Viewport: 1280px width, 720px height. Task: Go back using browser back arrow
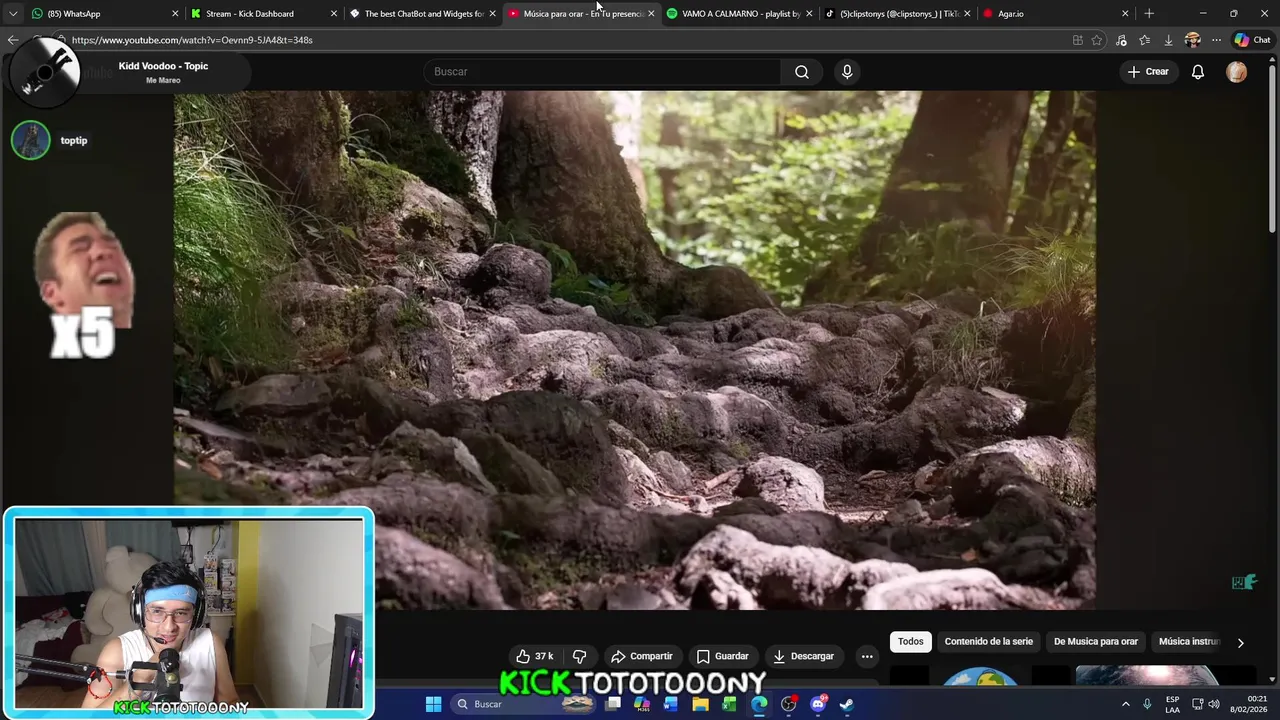click(x=12, y=40)
